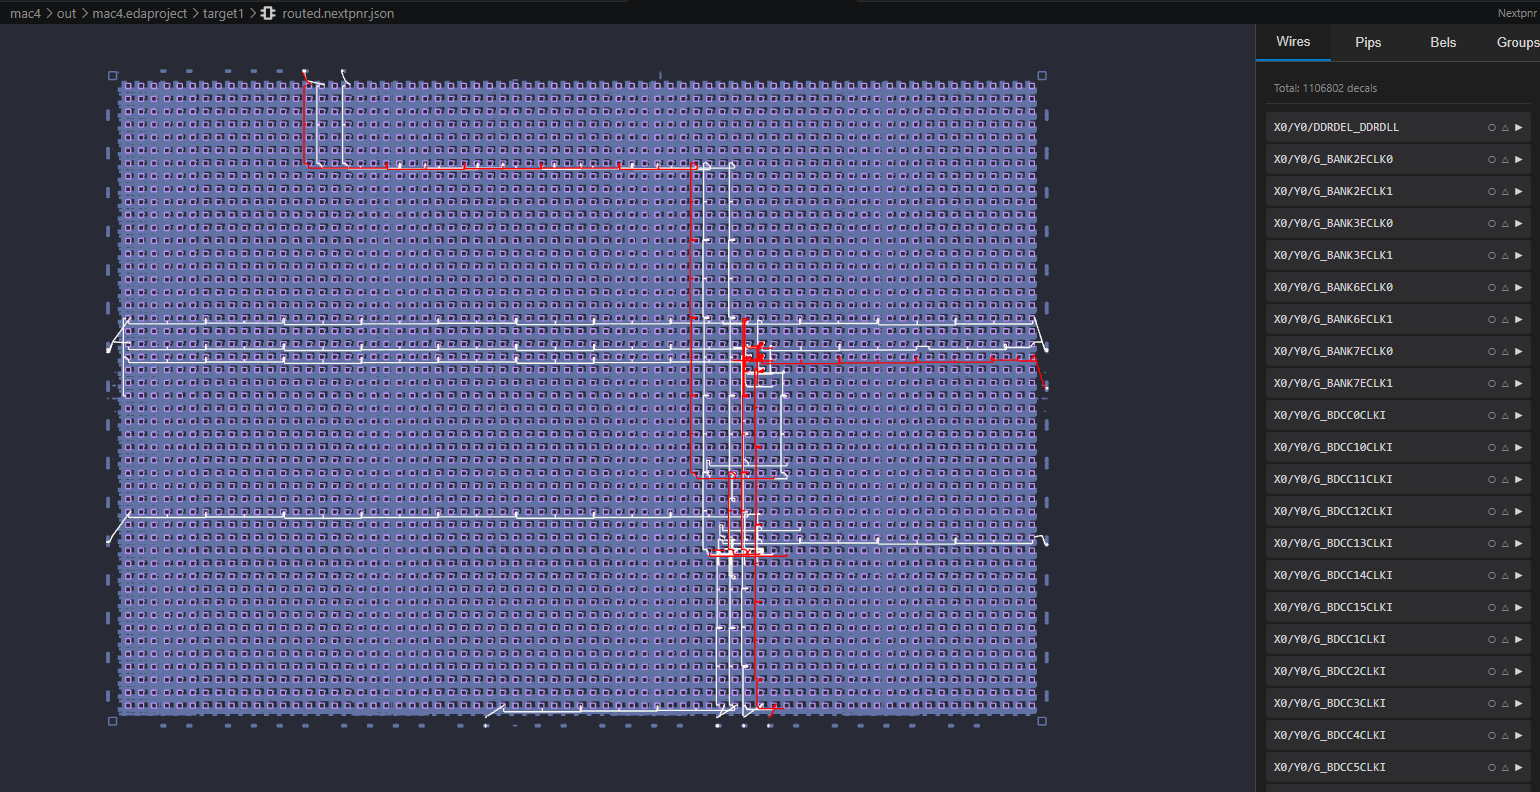Switch to the Groups tab
Viewport: 1540px width, 792px height.
(1517, 42)
